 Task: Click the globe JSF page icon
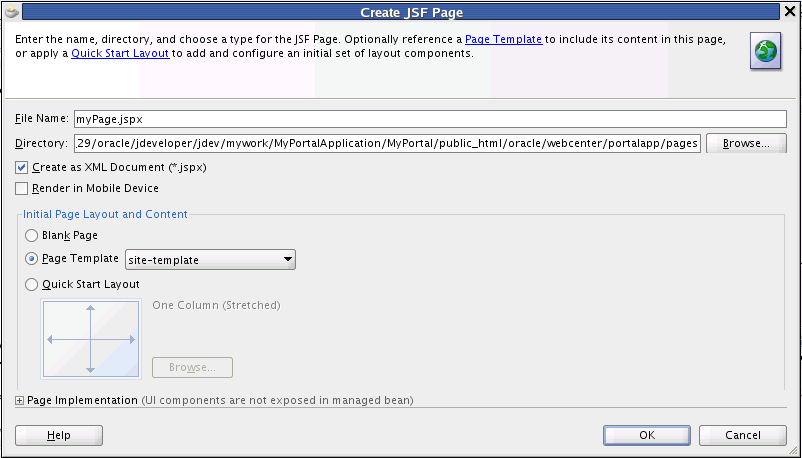(766, 51)
